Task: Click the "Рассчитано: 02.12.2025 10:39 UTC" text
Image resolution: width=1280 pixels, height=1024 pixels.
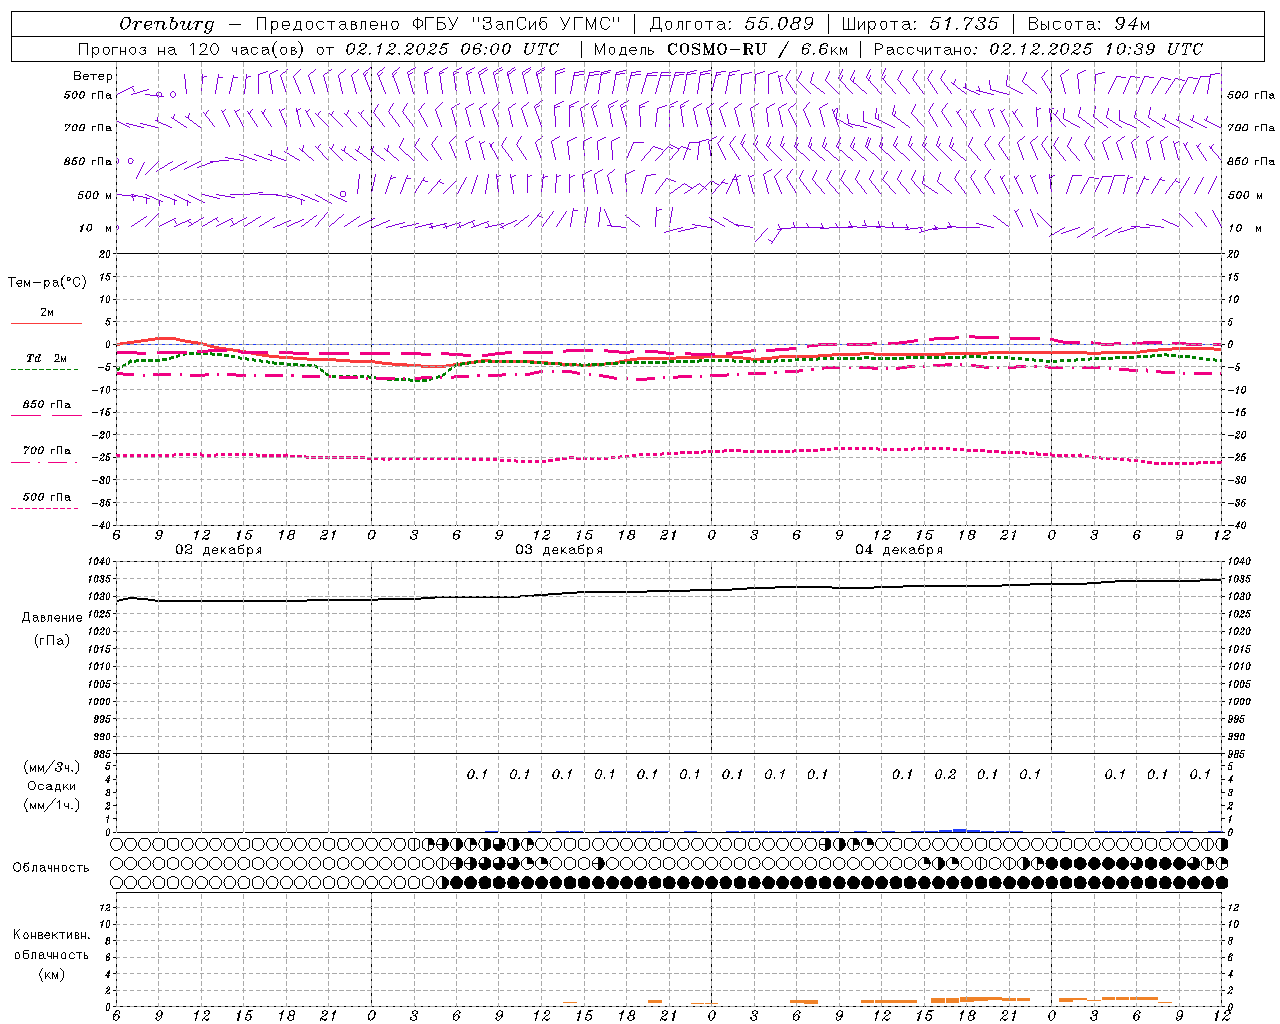Action: coord(1038,49)
